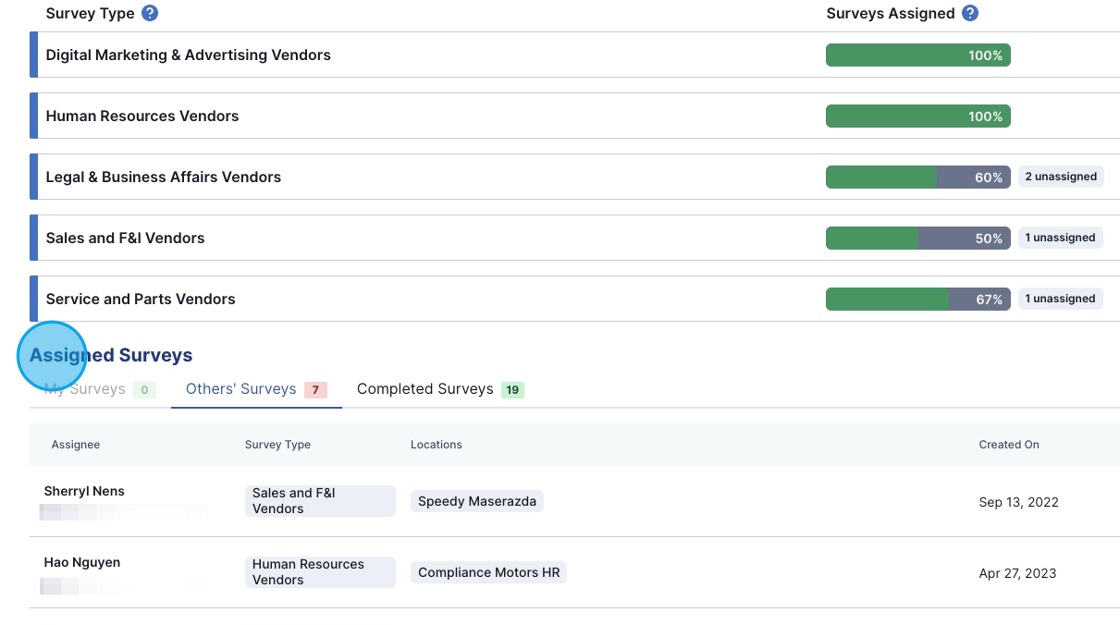Screen dimensions: 1120x625
Task: Click help icon beside Surveys Assigned
Action: [x=969, y=13]
